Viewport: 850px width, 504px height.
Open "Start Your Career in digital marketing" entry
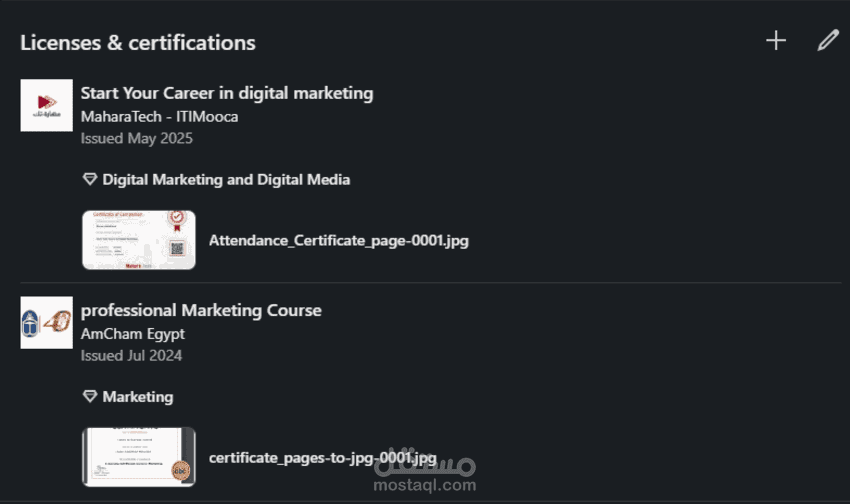[x=227, y=93]
